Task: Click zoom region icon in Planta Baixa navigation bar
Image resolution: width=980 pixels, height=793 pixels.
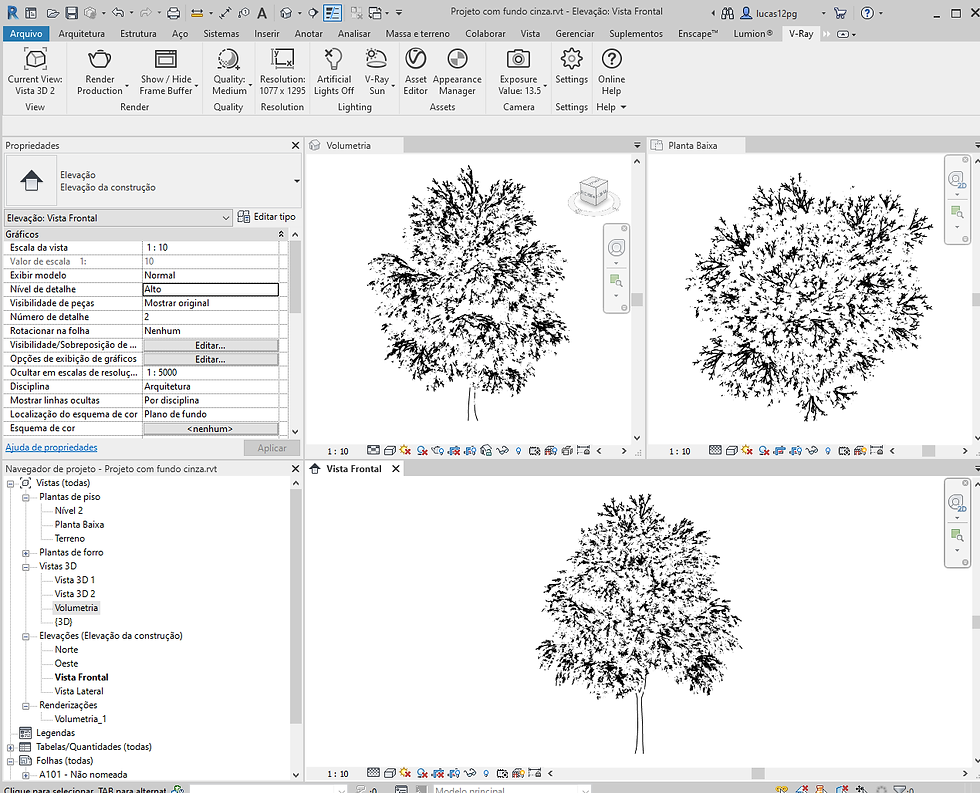Action: pyautogui.click(x=957, y=212)
